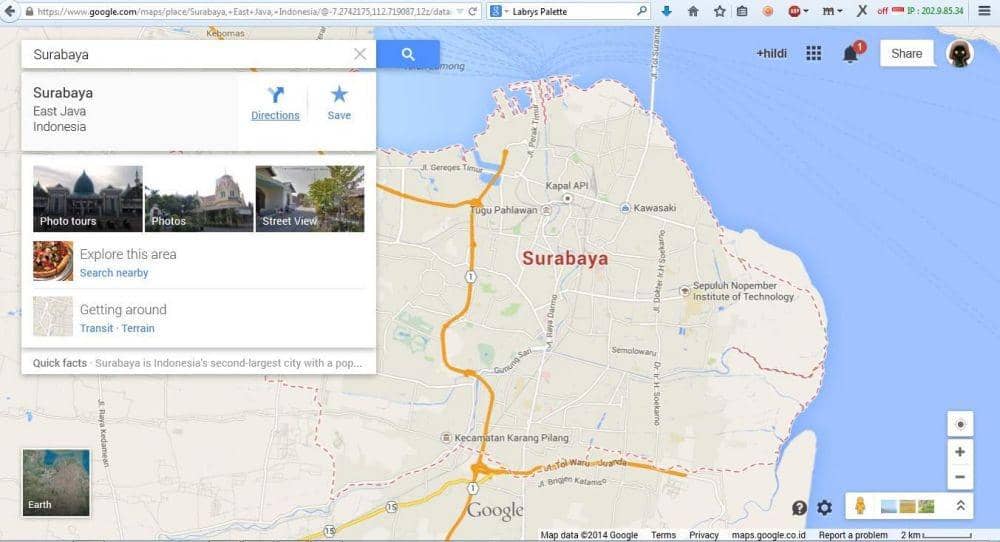This screenshot has width=1000, height=542.
Task: Open the +hildi profile link
Action: (771, 54)
